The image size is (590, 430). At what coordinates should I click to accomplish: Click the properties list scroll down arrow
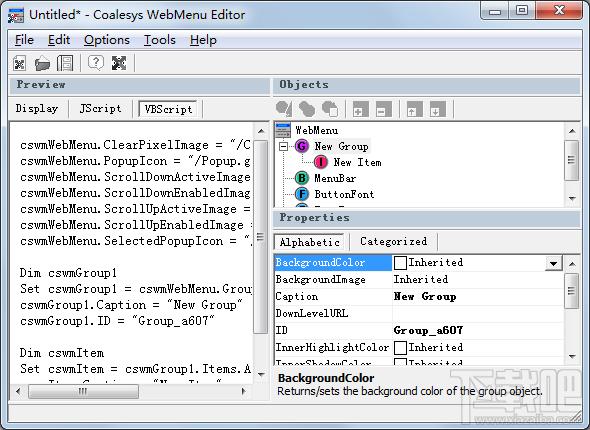click(572, 356)
